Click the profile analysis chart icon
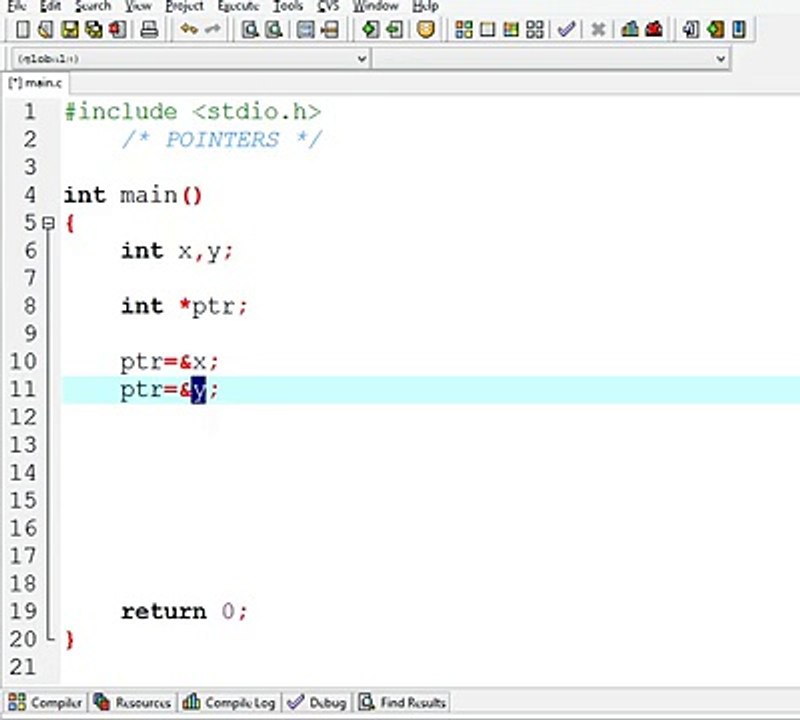Viewport: 800px width, 720px height. coord(630,29)
